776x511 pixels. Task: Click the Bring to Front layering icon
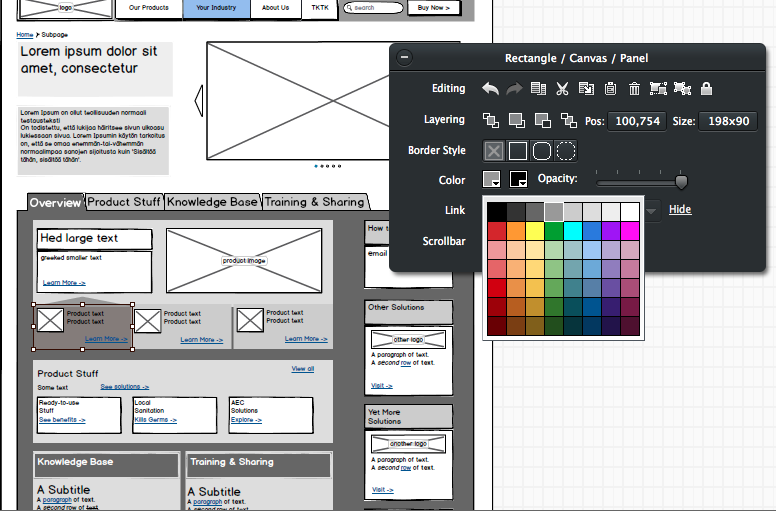coord(491,120)
